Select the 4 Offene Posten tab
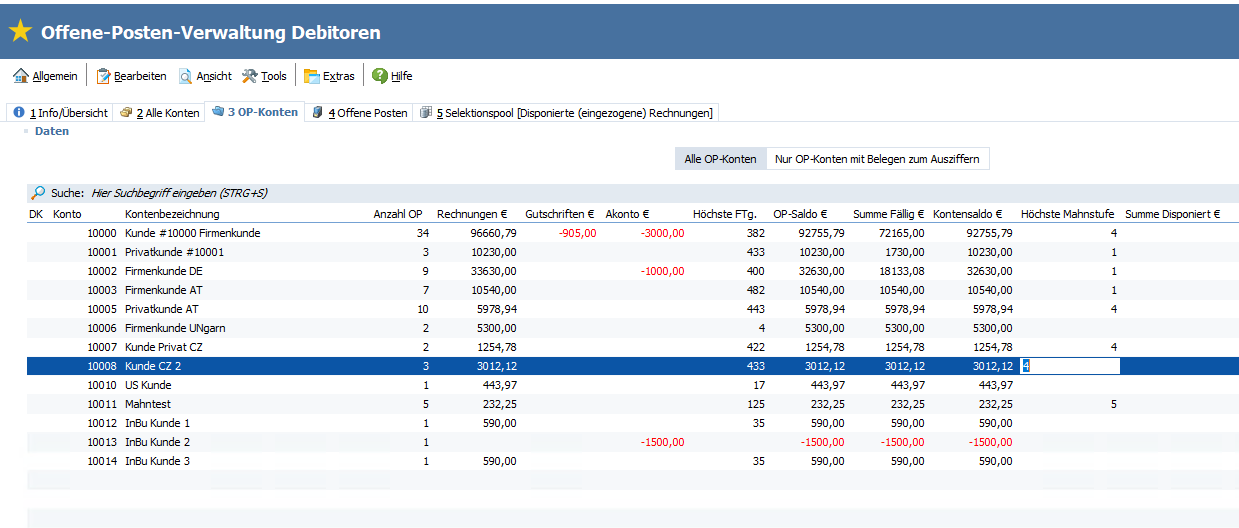 (360, 113)
